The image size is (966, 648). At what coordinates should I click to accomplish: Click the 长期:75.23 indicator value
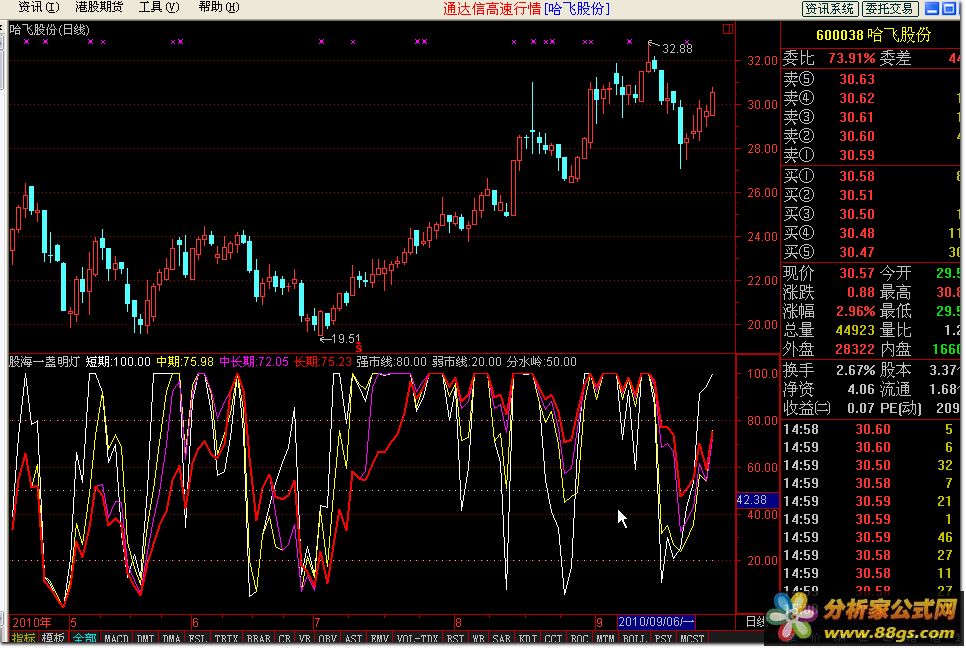(x=323, y=362)
